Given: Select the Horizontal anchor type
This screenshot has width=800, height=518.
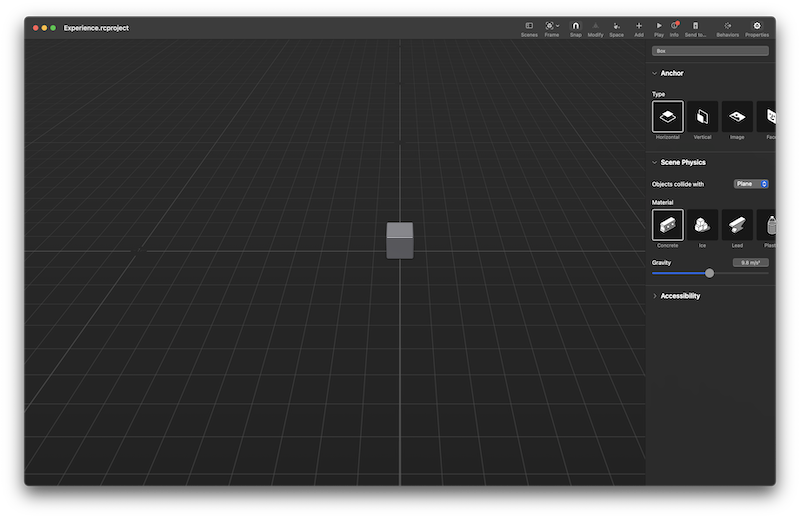Looking at the screenshot, I should coord(667,117).
